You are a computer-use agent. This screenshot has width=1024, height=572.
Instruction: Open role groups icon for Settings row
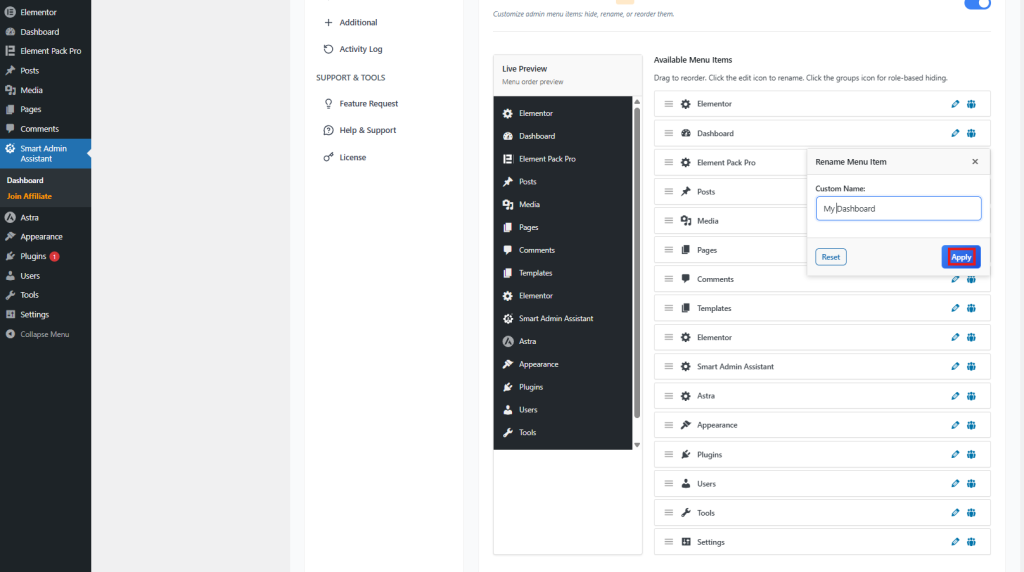(971, 542)
